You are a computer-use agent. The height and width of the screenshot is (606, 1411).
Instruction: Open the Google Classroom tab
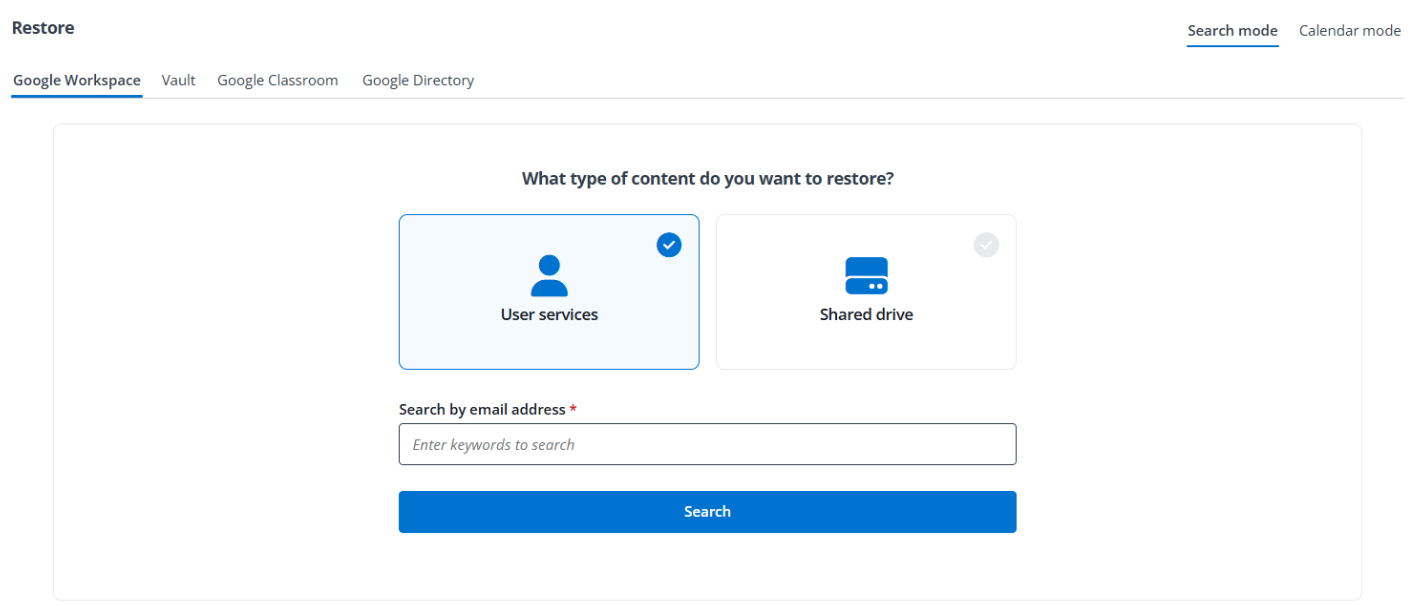(x=277, y=80)
